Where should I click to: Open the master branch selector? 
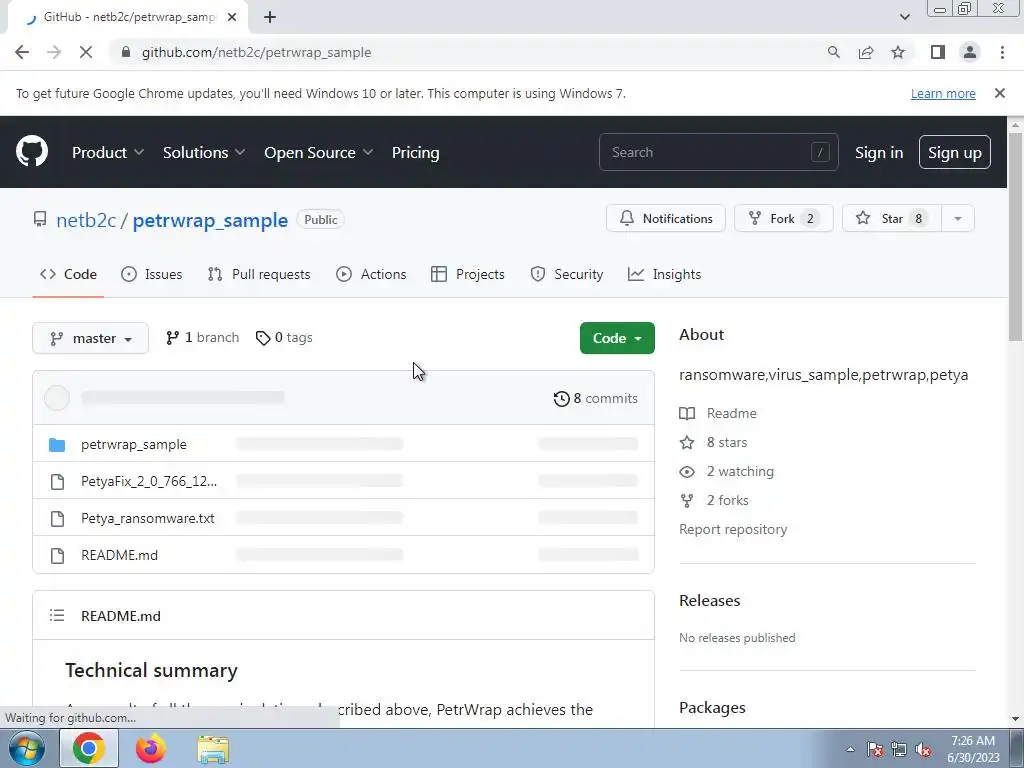click(91, 338)
